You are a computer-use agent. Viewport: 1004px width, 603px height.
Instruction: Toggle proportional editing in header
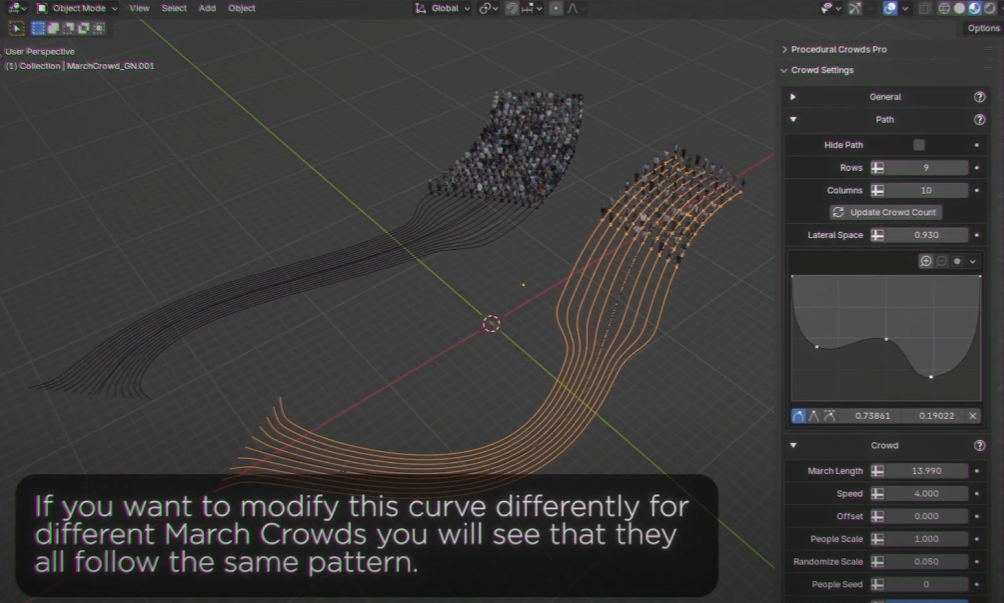557,8
